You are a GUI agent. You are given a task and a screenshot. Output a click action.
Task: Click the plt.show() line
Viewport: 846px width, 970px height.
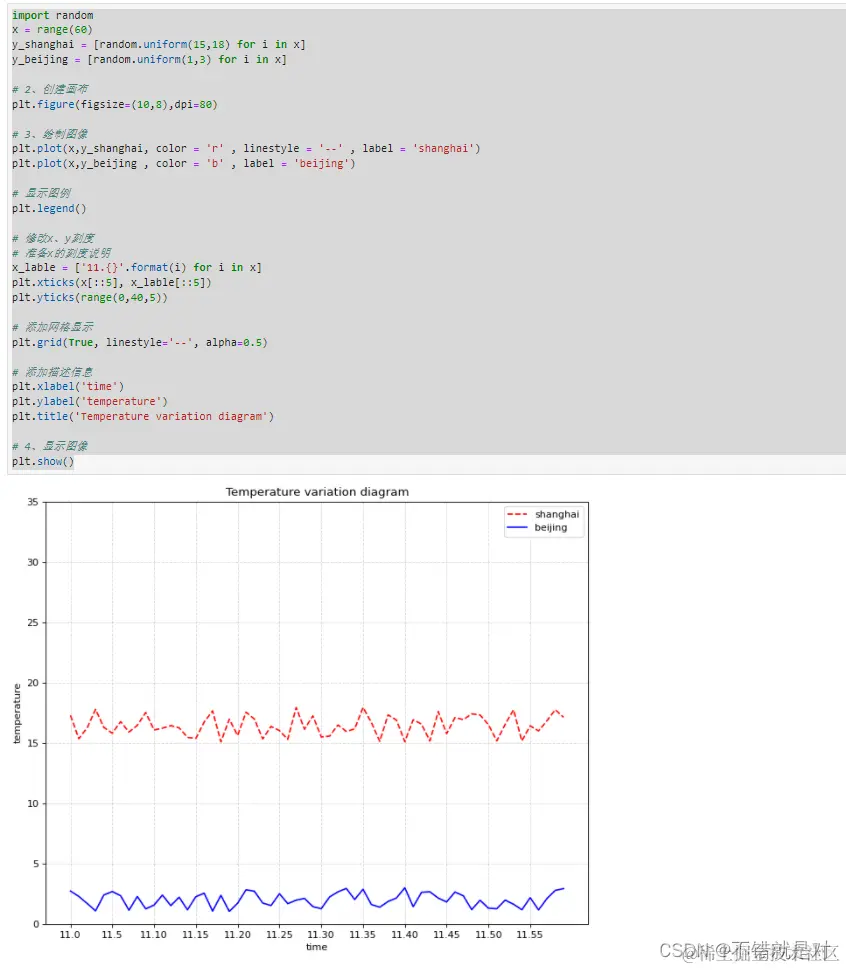(x=43, y=461)
